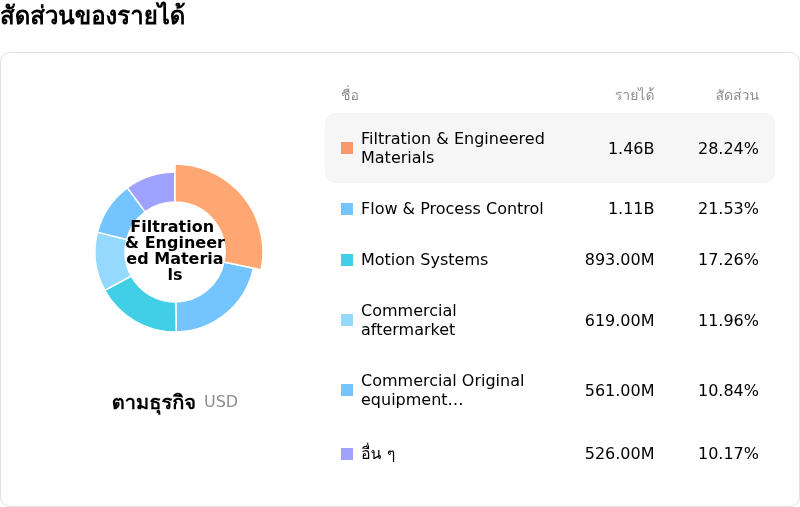Click the ชื่อ column header
Viewport: 800px width, 507px height.
pyautogui.click(x=350, y=95)
